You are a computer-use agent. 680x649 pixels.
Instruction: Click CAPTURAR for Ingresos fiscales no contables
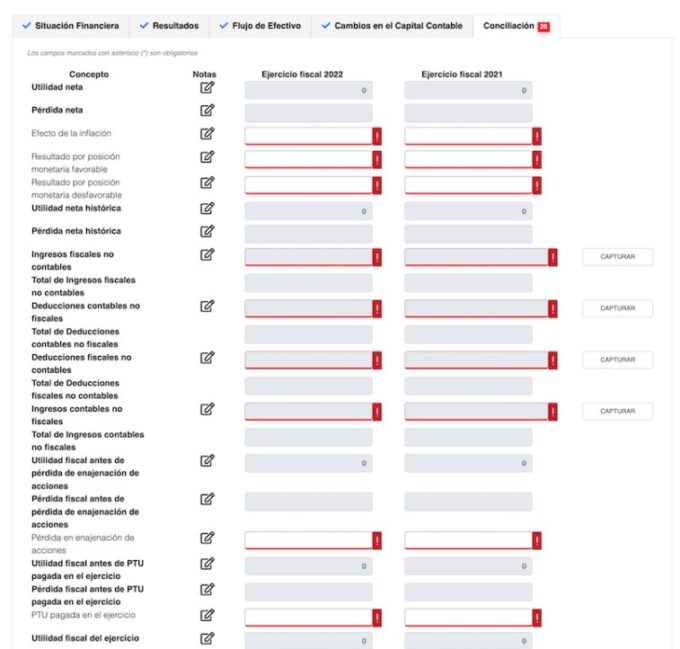point(617,257)
